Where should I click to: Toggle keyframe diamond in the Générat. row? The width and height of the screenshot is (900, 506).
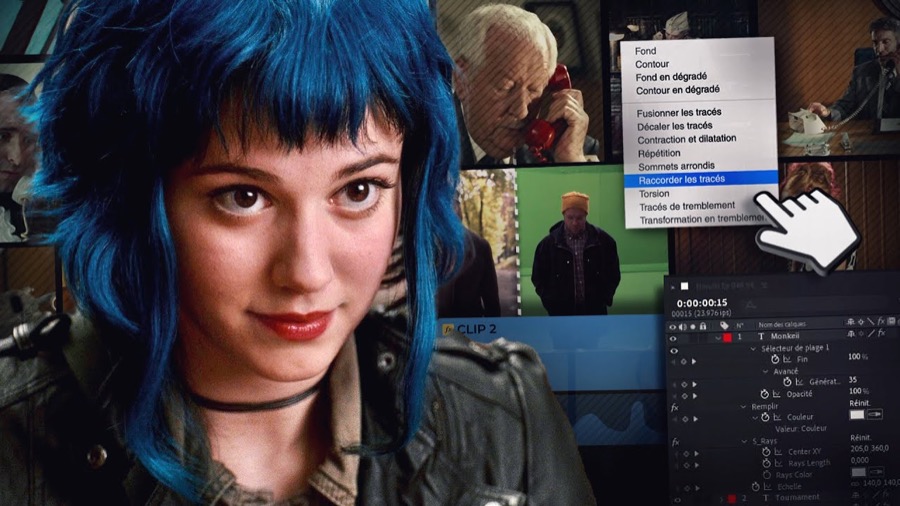click(x=684, y=384)
